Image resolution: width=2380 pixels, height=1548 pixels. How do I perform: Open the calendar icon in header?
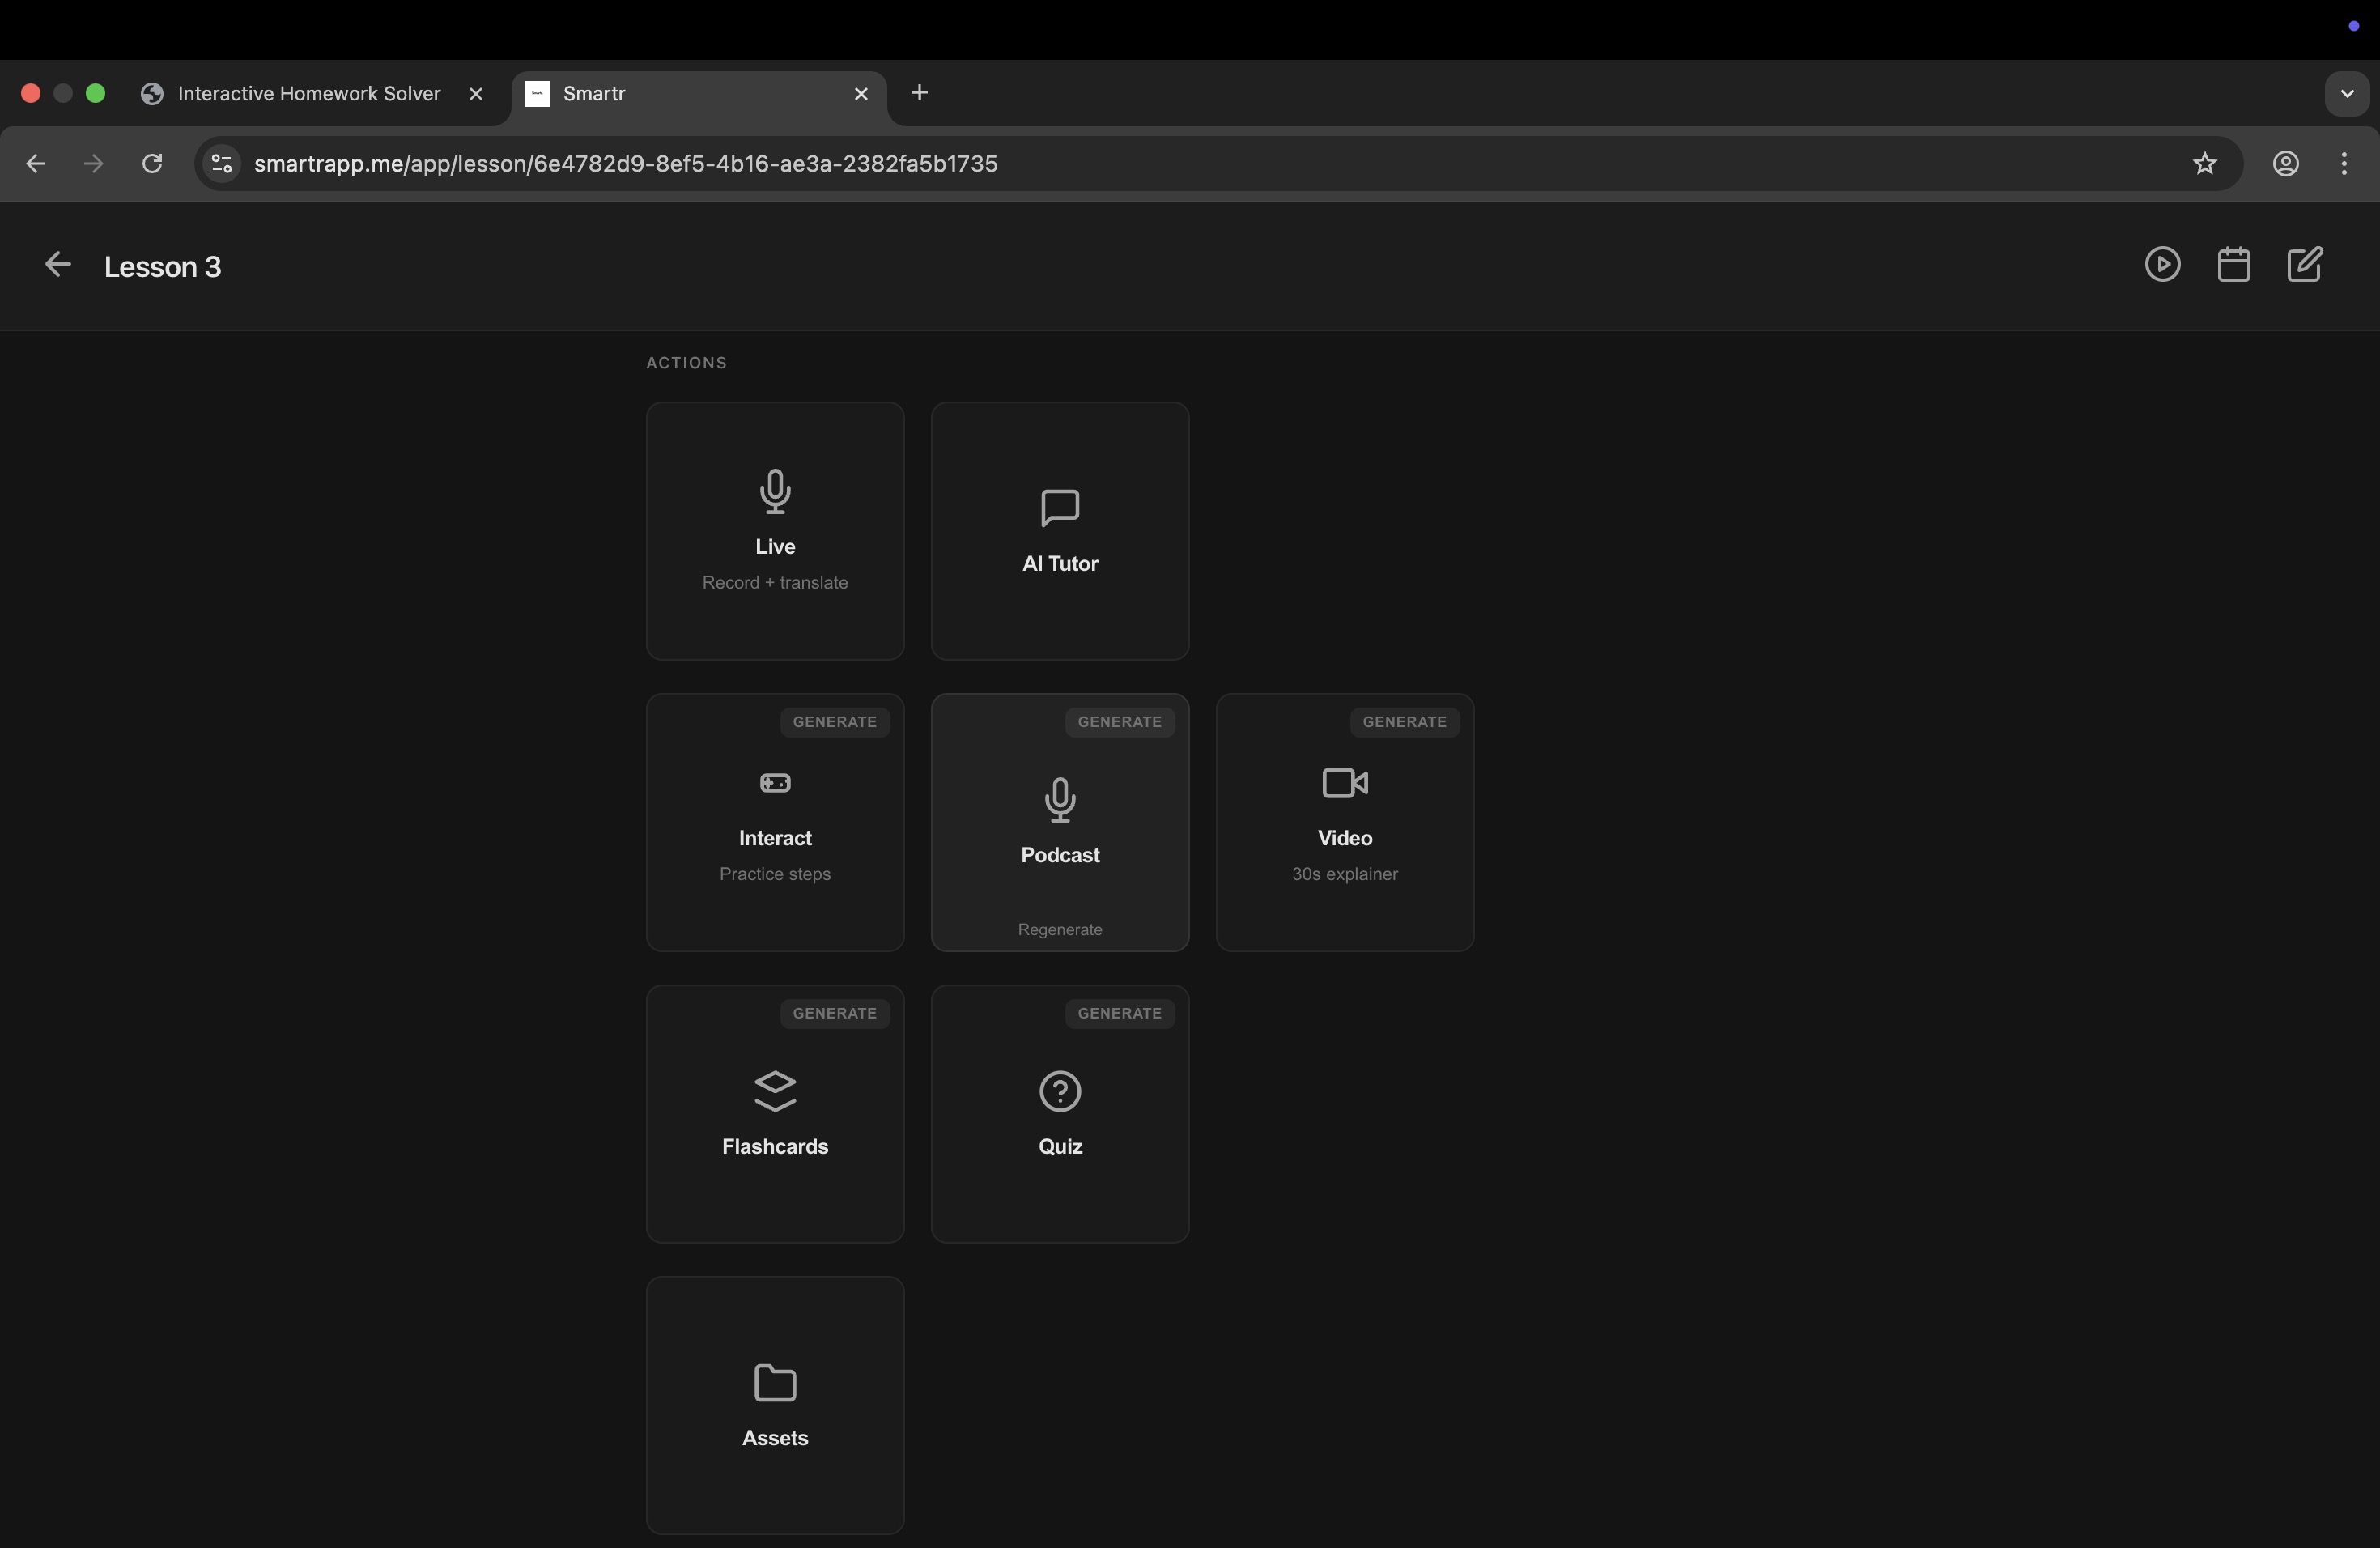pyautogui.click(x=2233, y=265)
